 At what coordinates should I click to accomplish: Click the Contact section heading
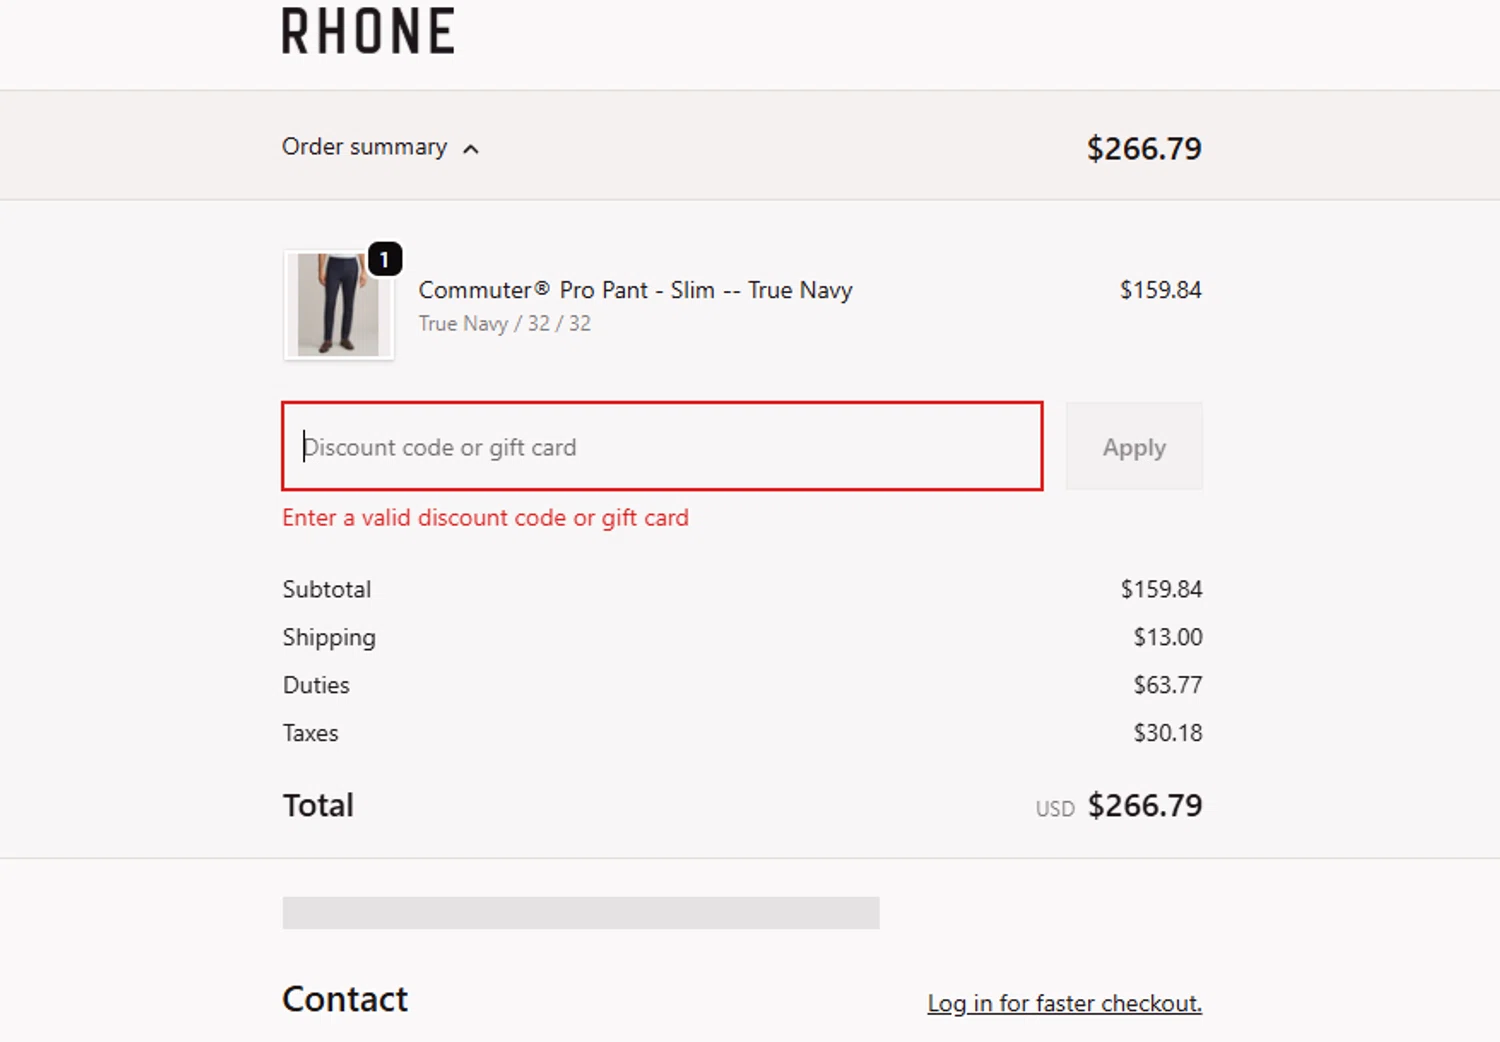[x=345, y=999]
